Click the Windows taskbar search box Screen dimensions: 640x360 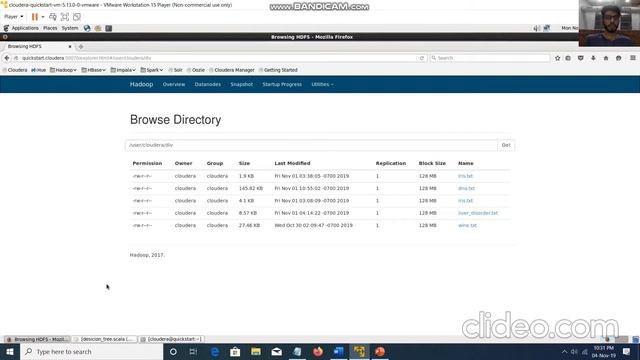91,351
